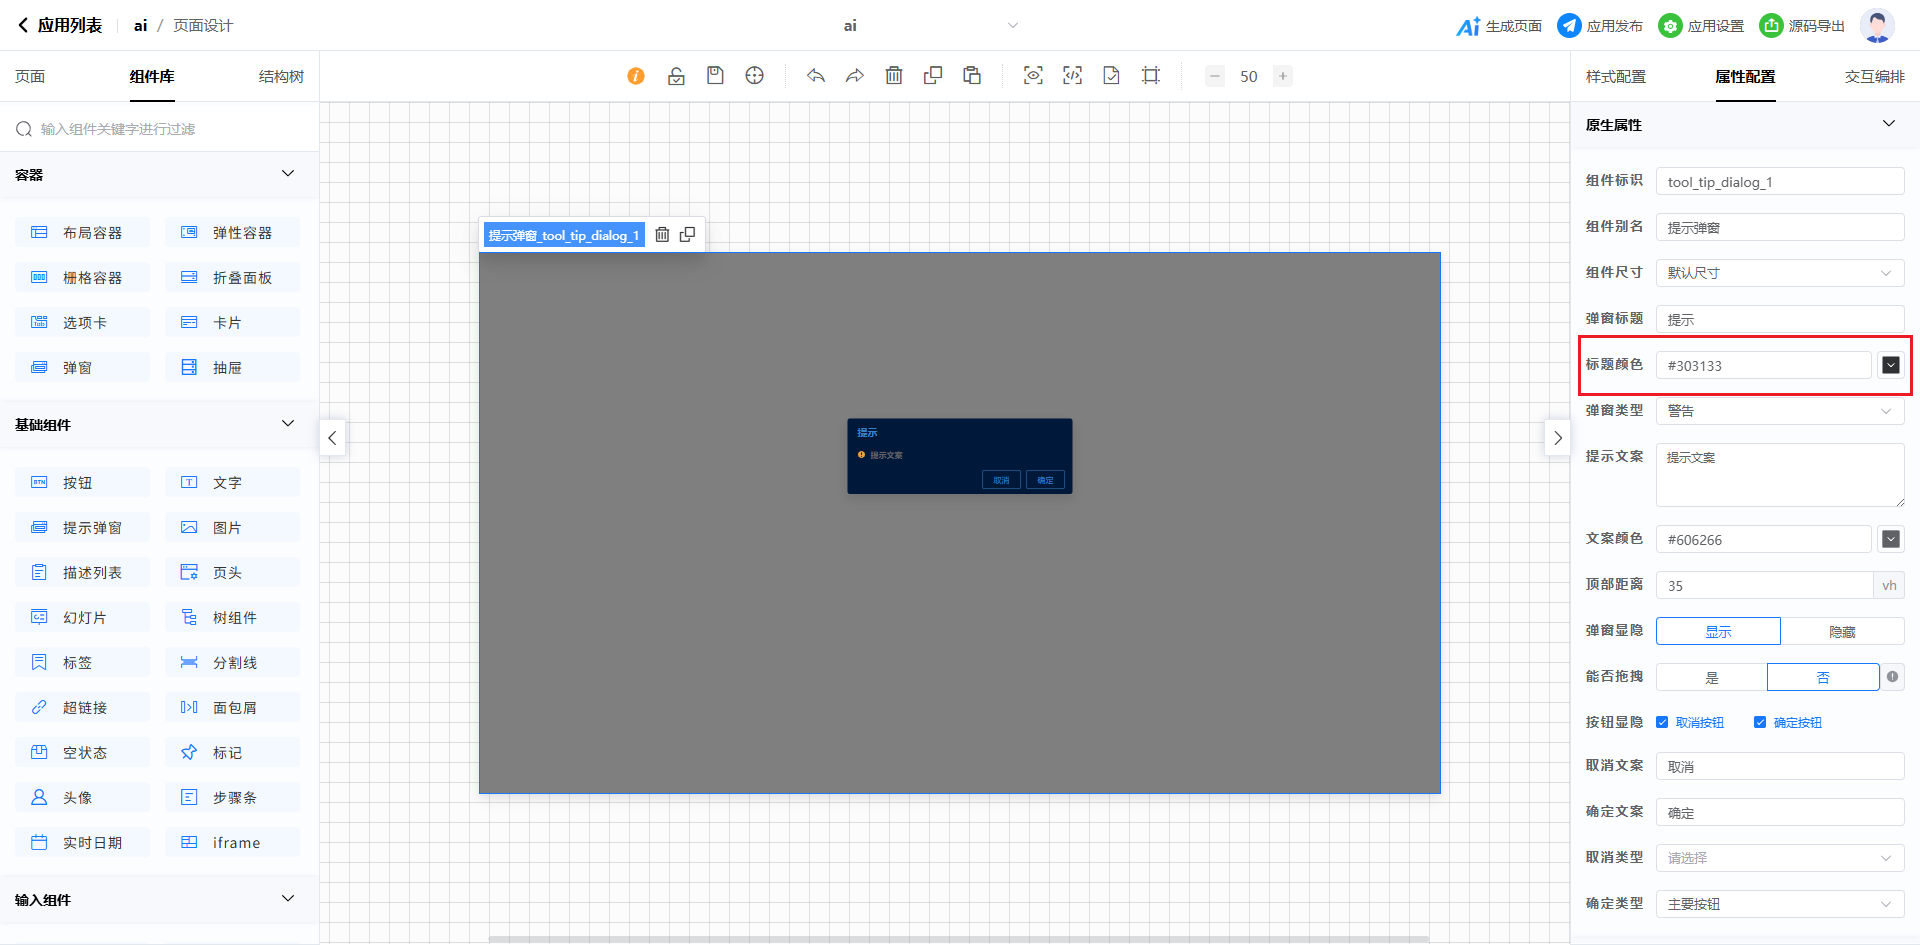
Task: Open the 标题颜色 color swatch
Action: tap(1890, 365)
